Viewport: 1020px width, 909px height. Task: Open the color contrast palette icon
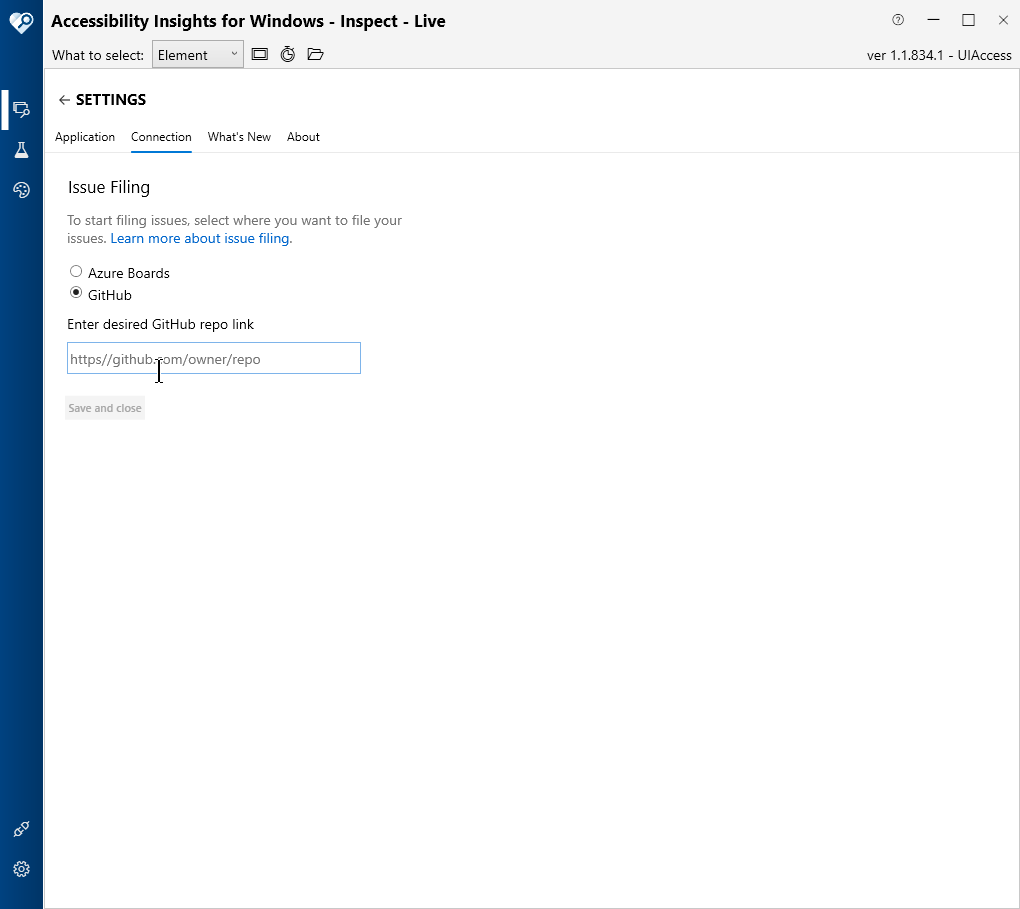click(x=21, y=190)
